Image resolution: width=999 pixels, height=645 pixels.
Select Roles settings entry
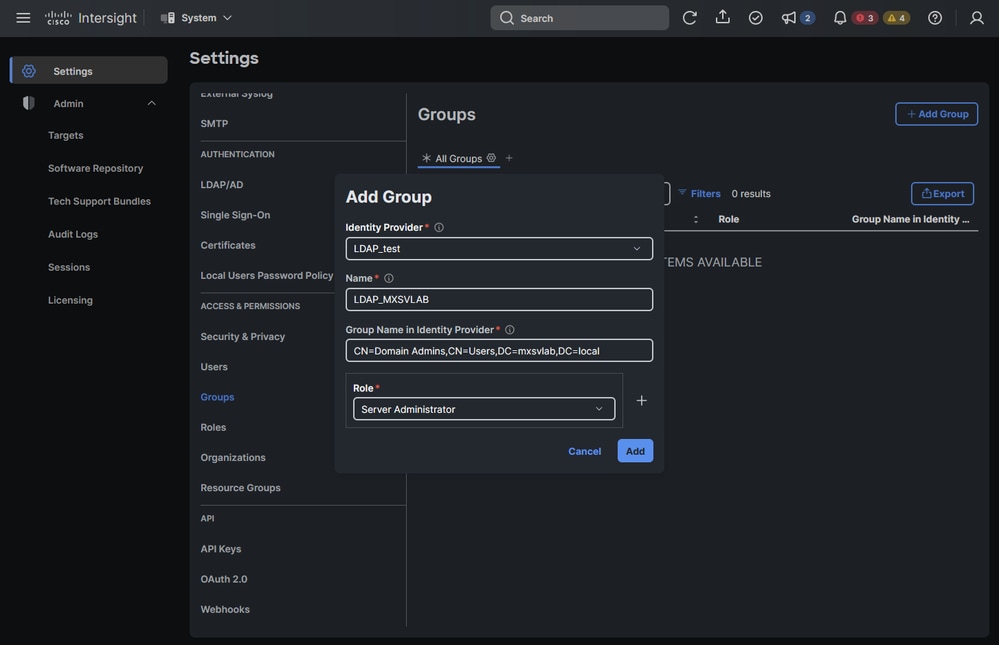click(x=213, y=428)
